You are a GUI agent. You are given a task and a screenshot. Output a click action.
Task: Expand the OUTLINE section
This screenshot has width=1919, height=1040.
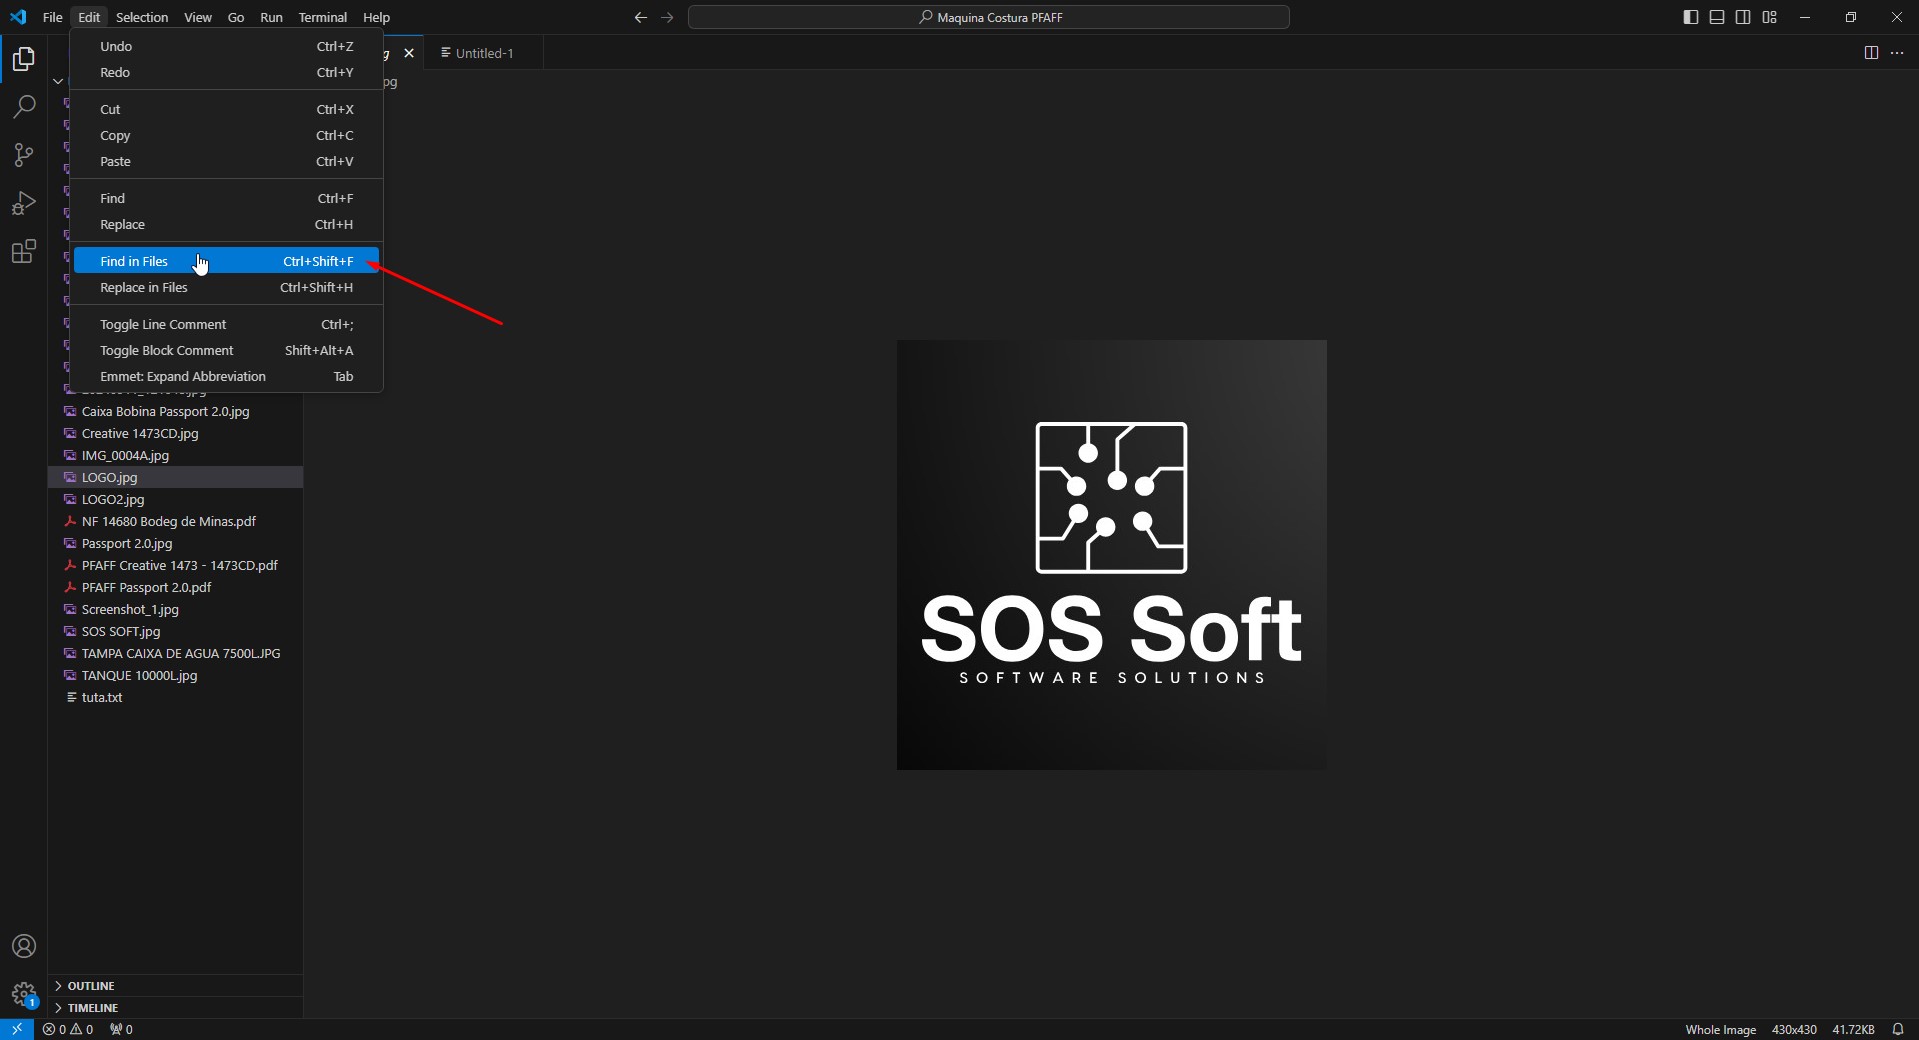(91, 986)
